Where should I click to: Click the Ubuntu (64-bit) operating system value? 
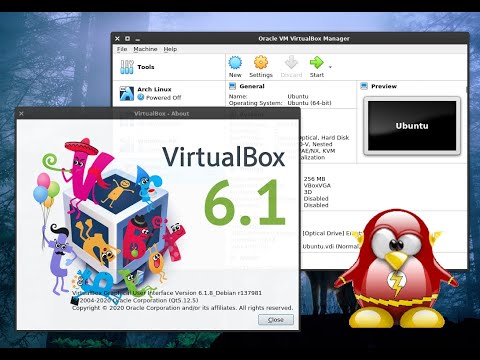309,103
